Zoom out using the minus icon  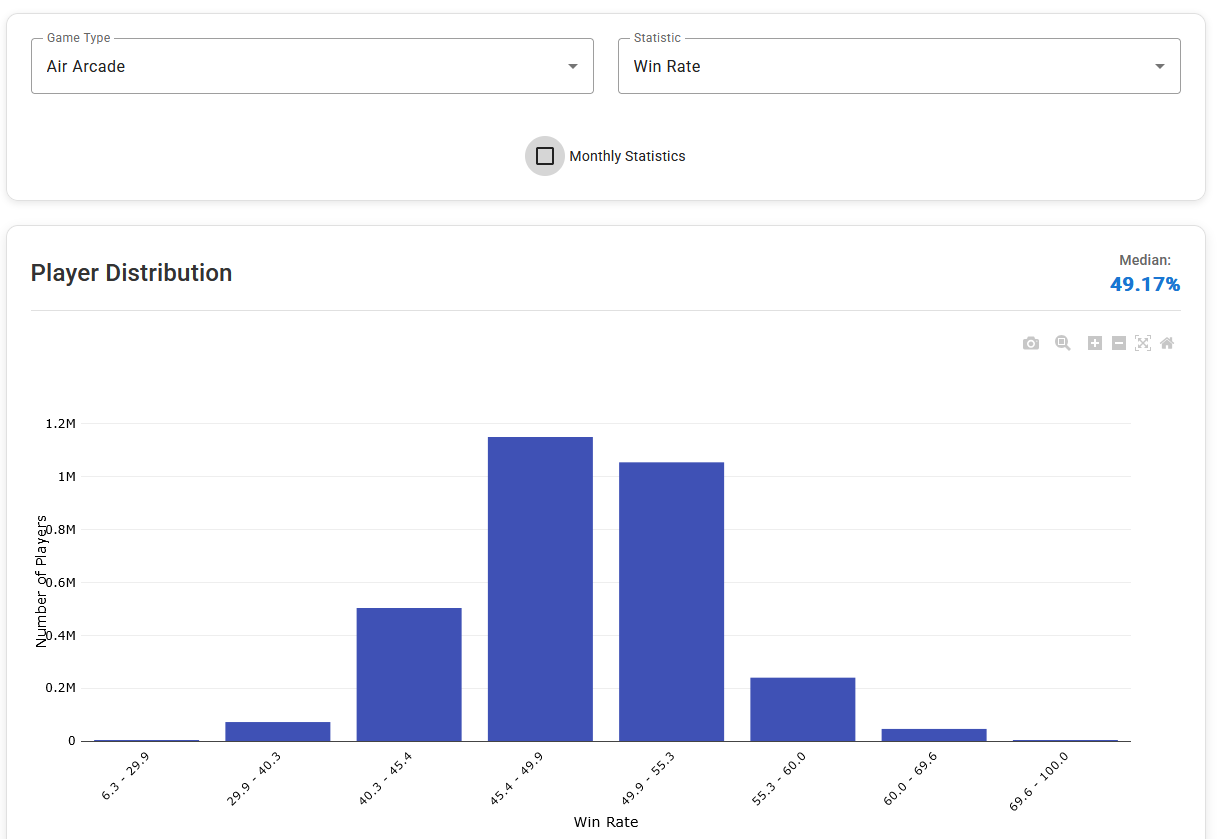1119,343
